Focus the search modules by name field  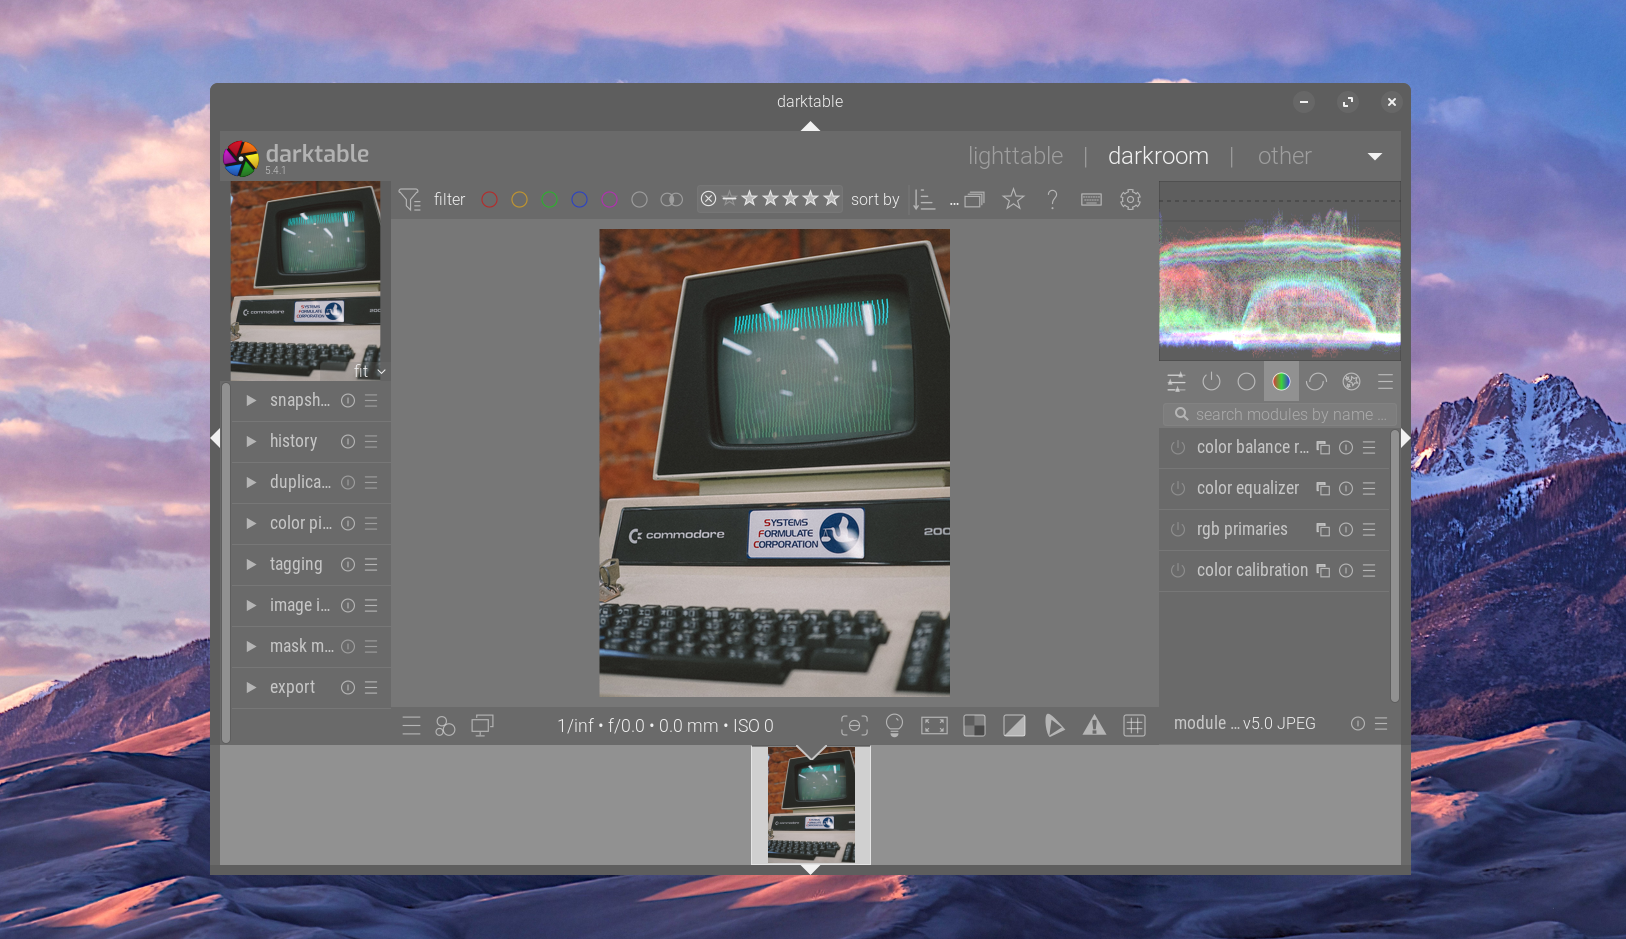(x=1280, y=414)
